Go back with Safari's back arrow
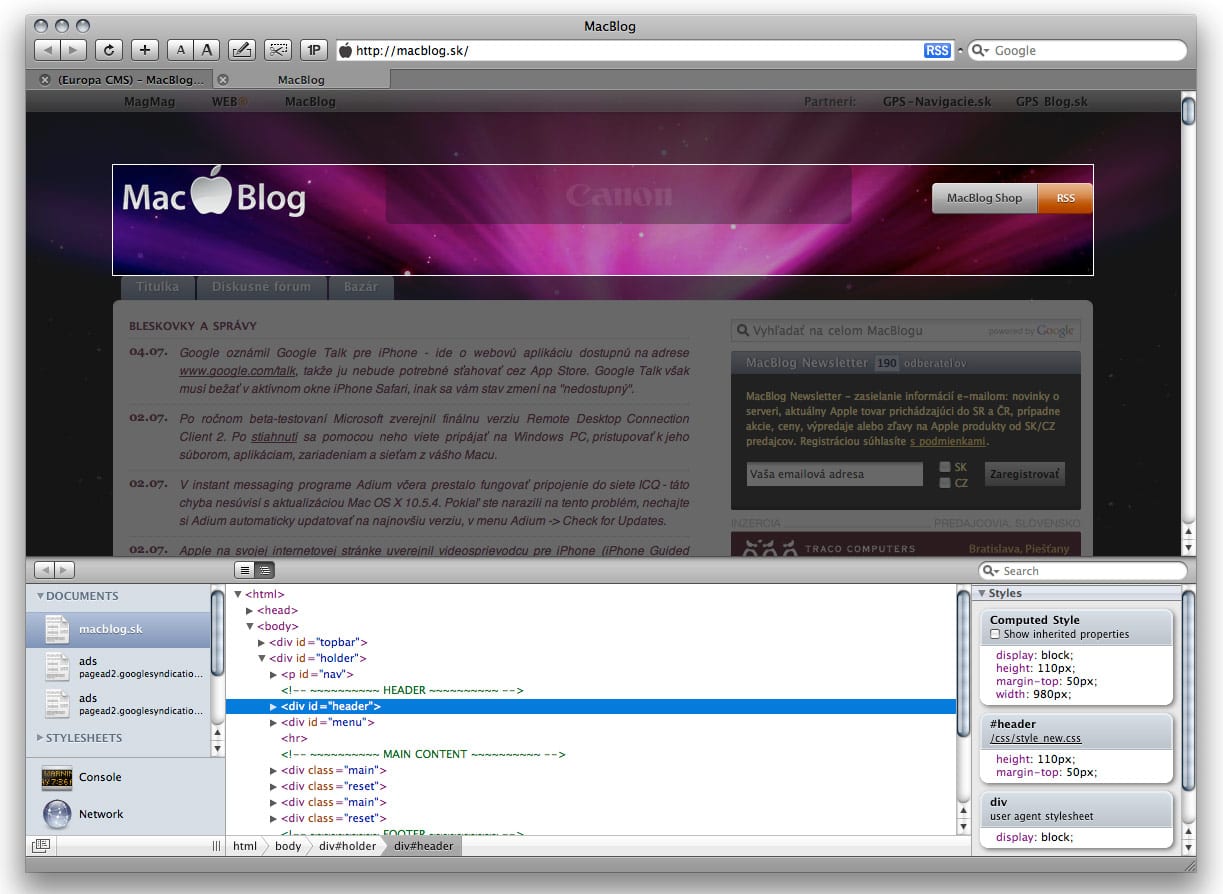 coord(47,50)
